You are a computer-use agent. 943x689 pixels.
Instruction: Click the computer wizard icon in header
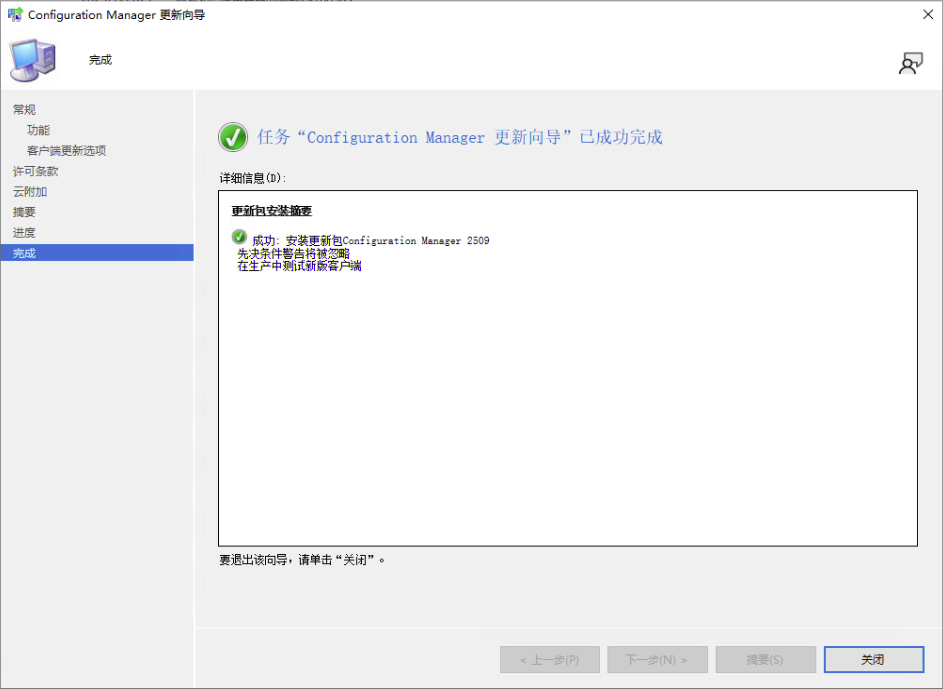tap(33, 60)
